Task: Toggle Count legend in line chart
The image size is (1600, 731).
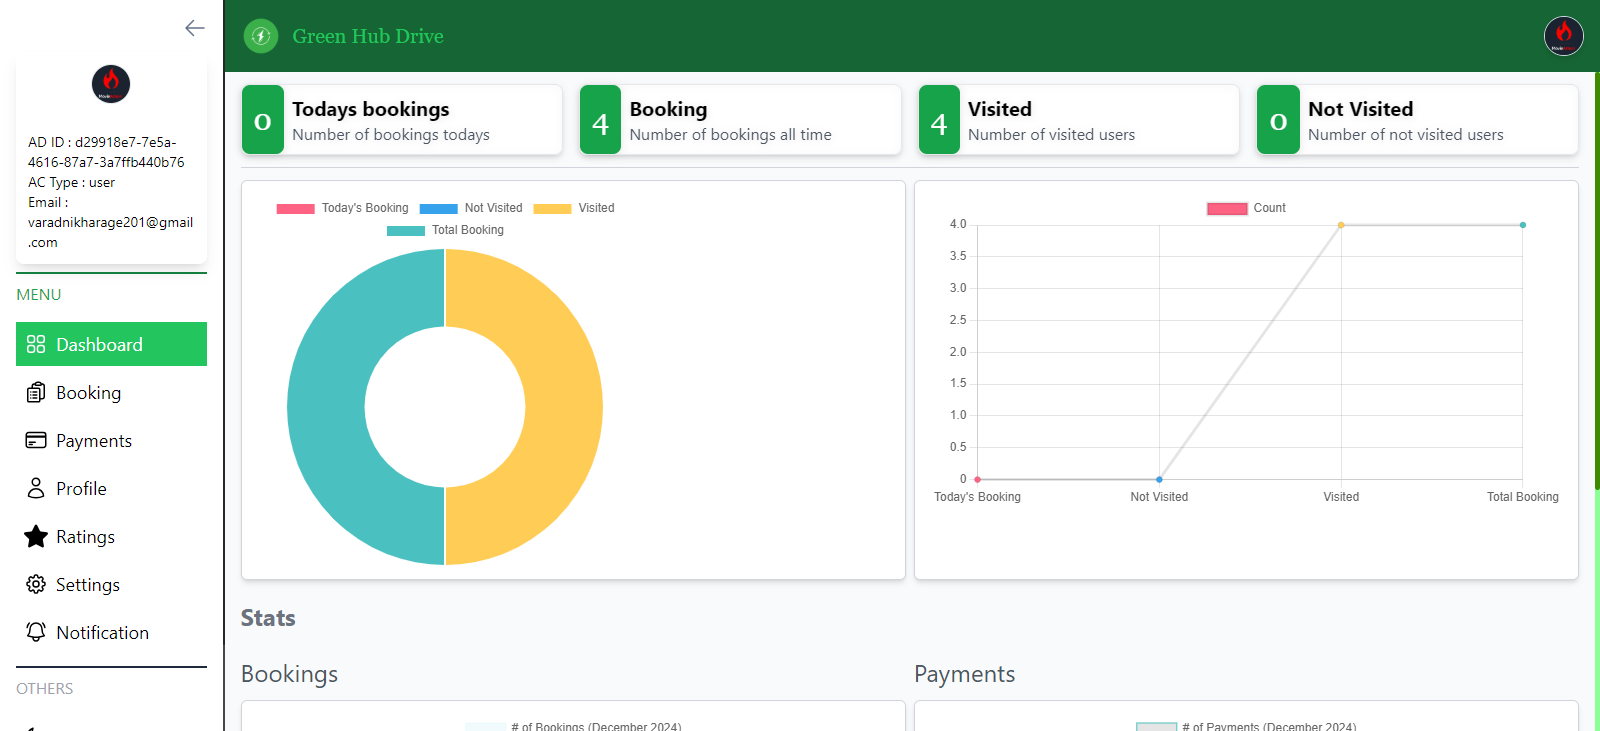Action: click(1246, 208)
